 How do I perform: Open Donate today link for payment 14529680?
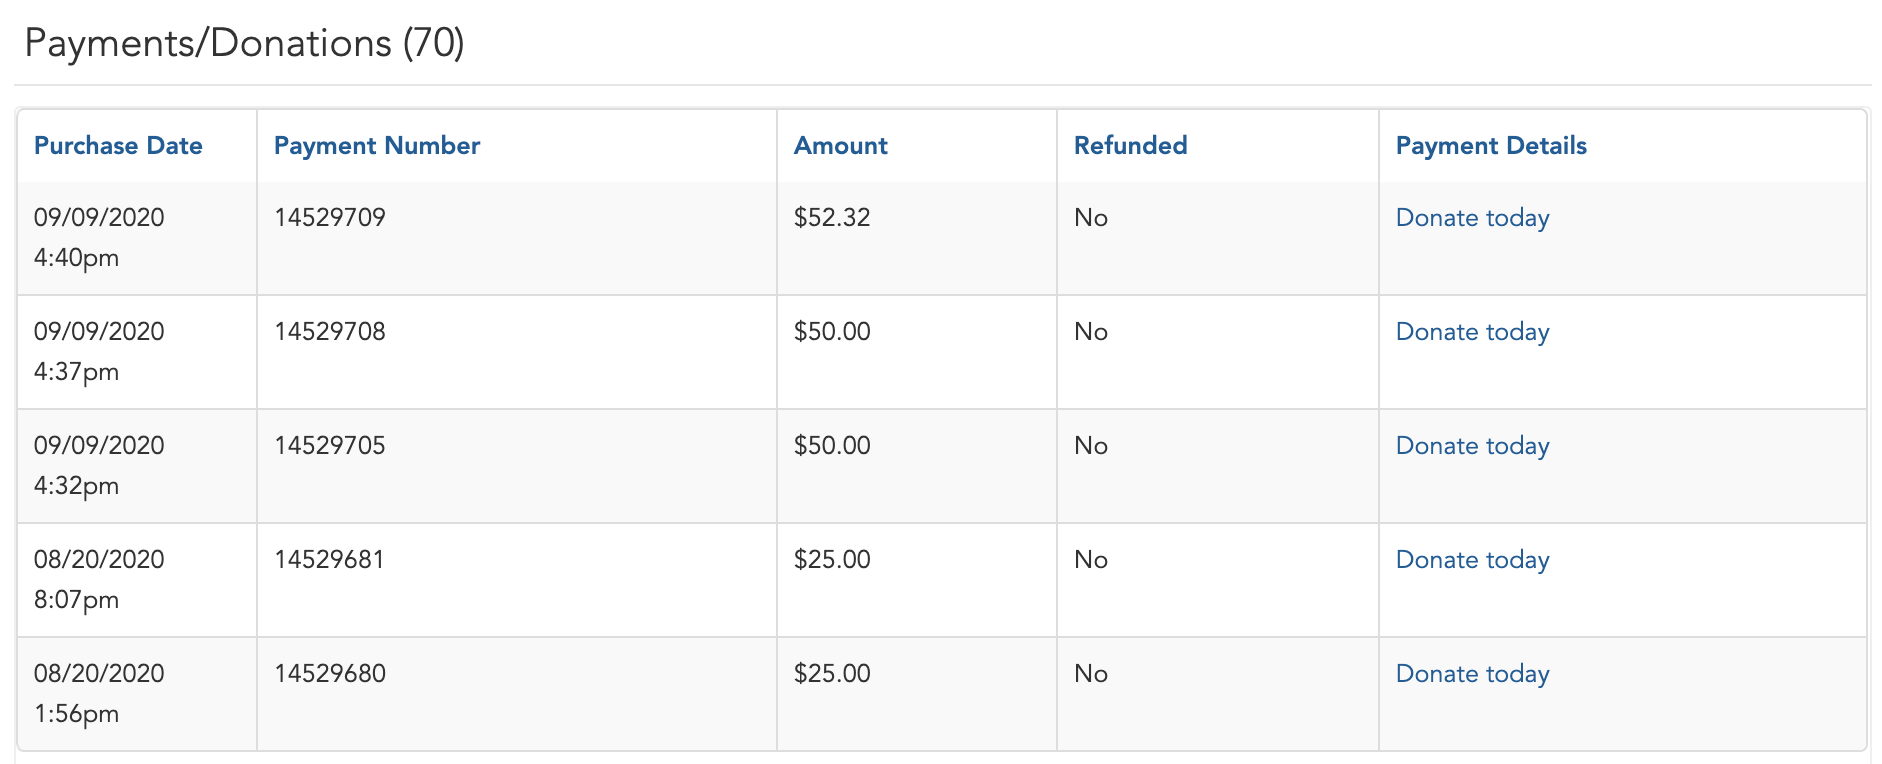click(x=1472, y=674)
